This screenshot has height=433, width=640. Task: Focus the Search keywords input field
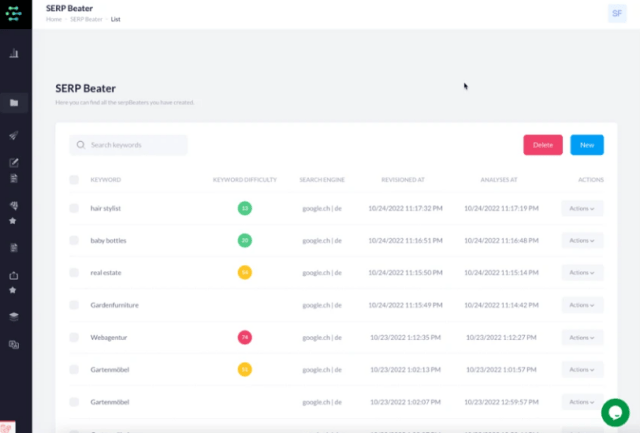(135, 145)
